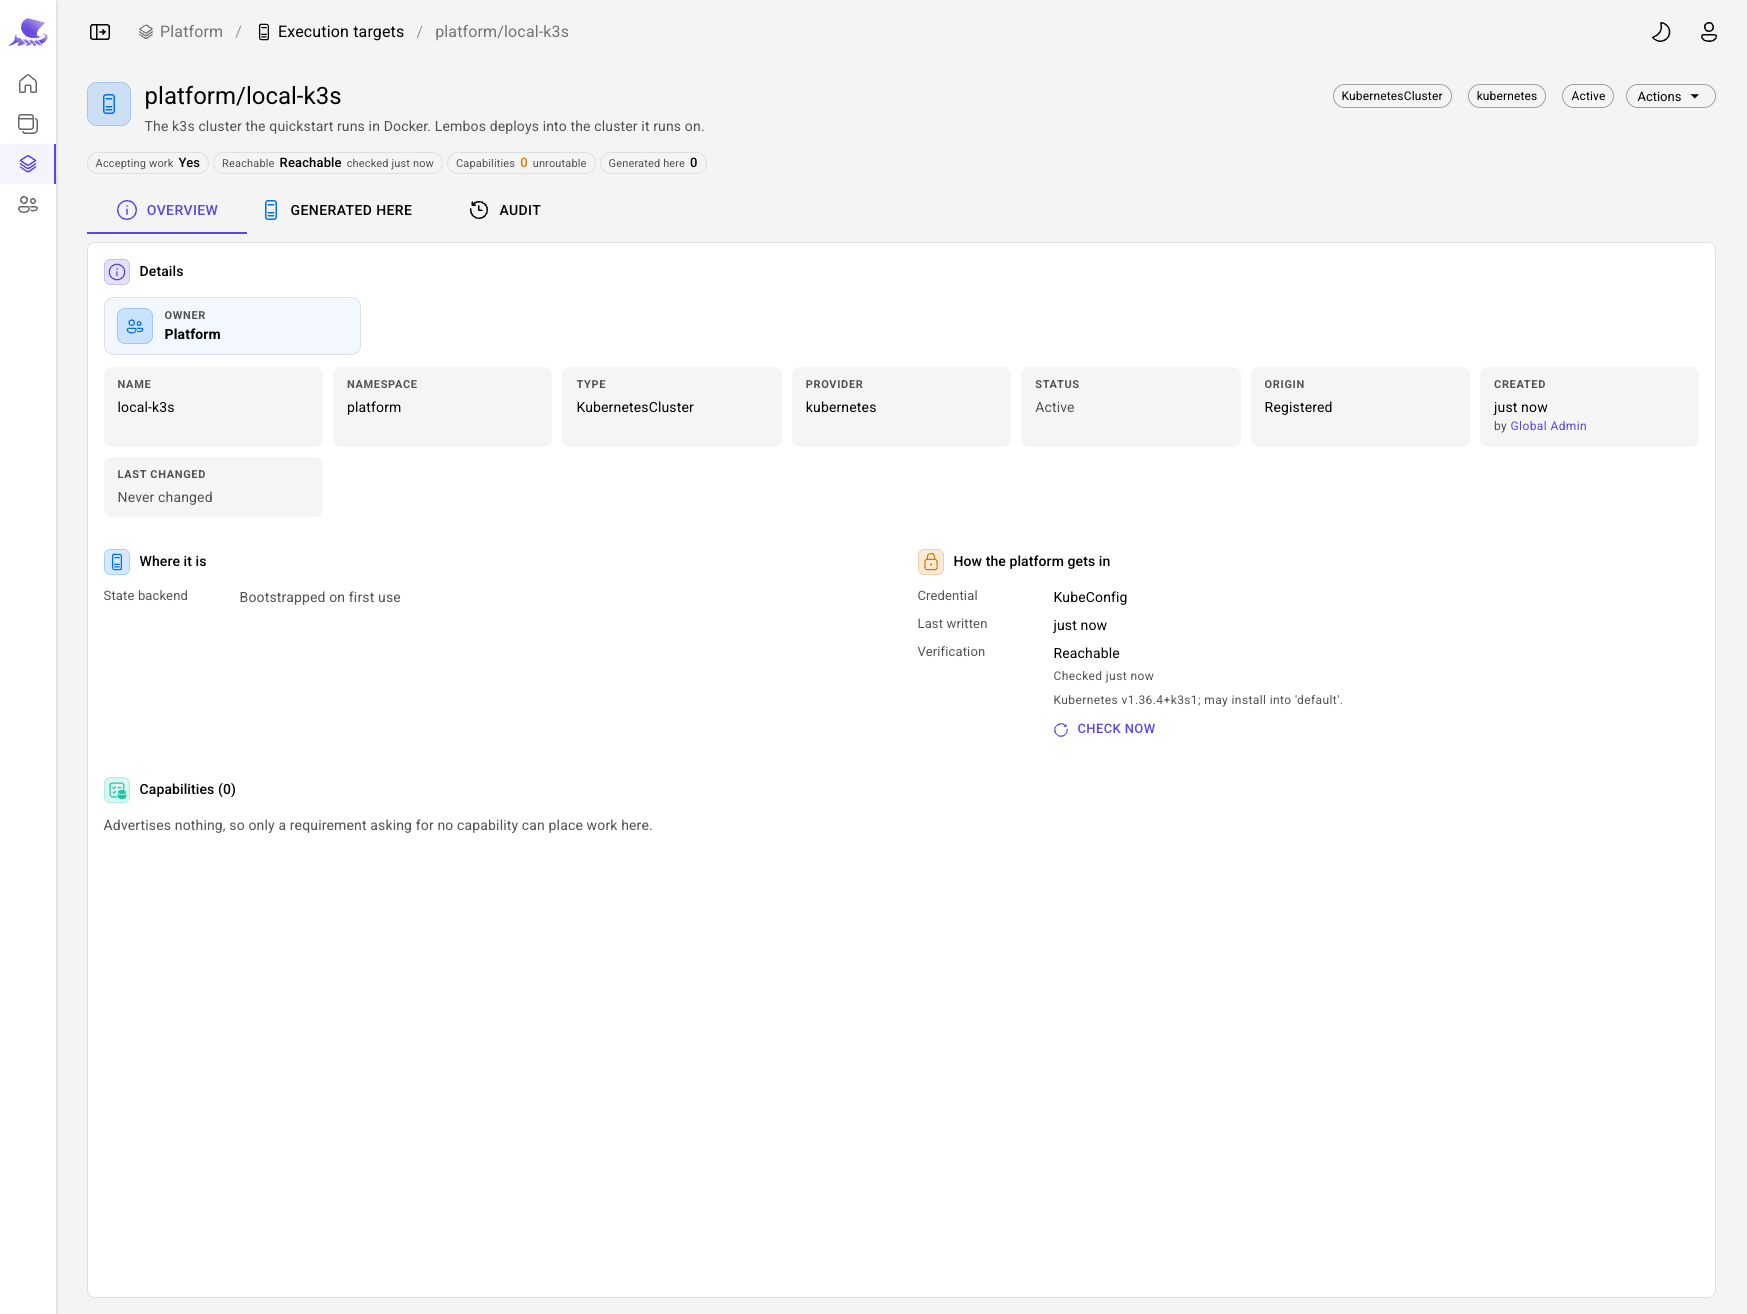
Task: Click the Accepting work Yes pill
Action: (x=148, y=163)
